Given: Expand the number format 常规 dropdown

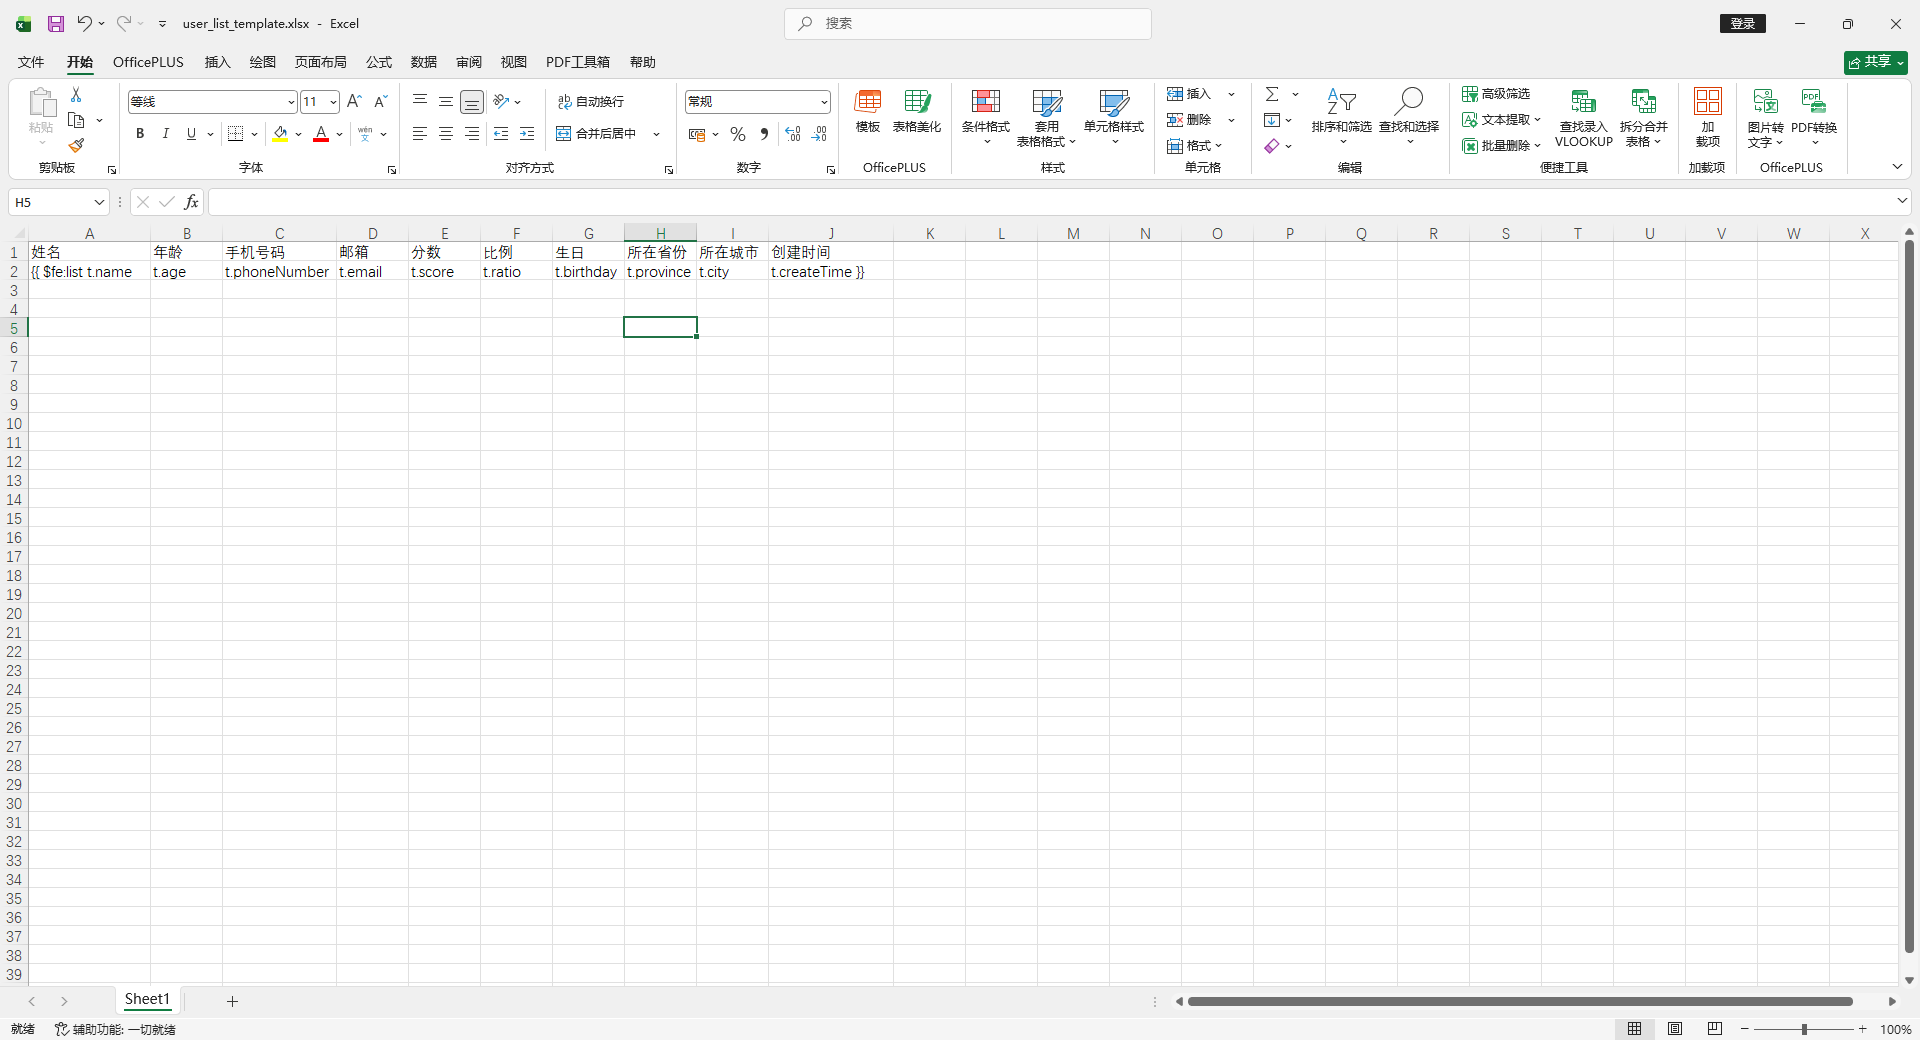Looking at the screenshot, I should point(824,102).
